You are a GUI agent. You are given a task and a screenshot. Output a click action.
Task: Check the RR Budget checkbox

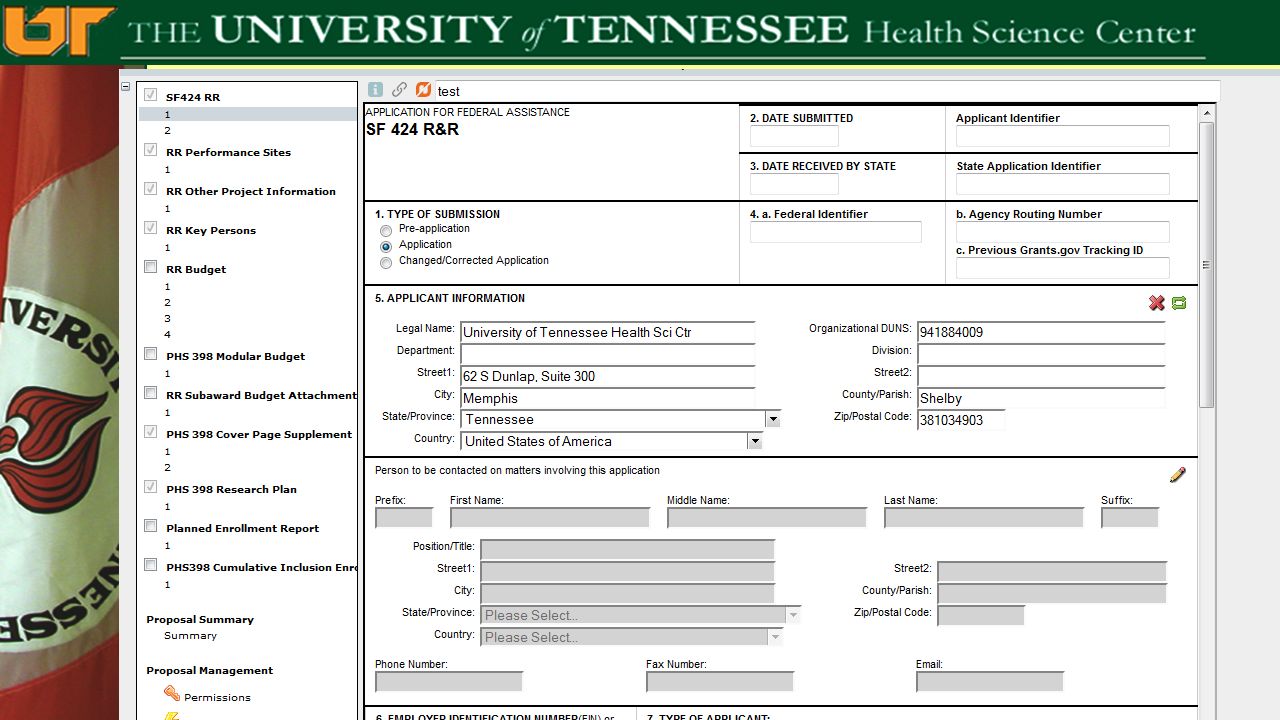pyautogui.click(x=151, y=267)
